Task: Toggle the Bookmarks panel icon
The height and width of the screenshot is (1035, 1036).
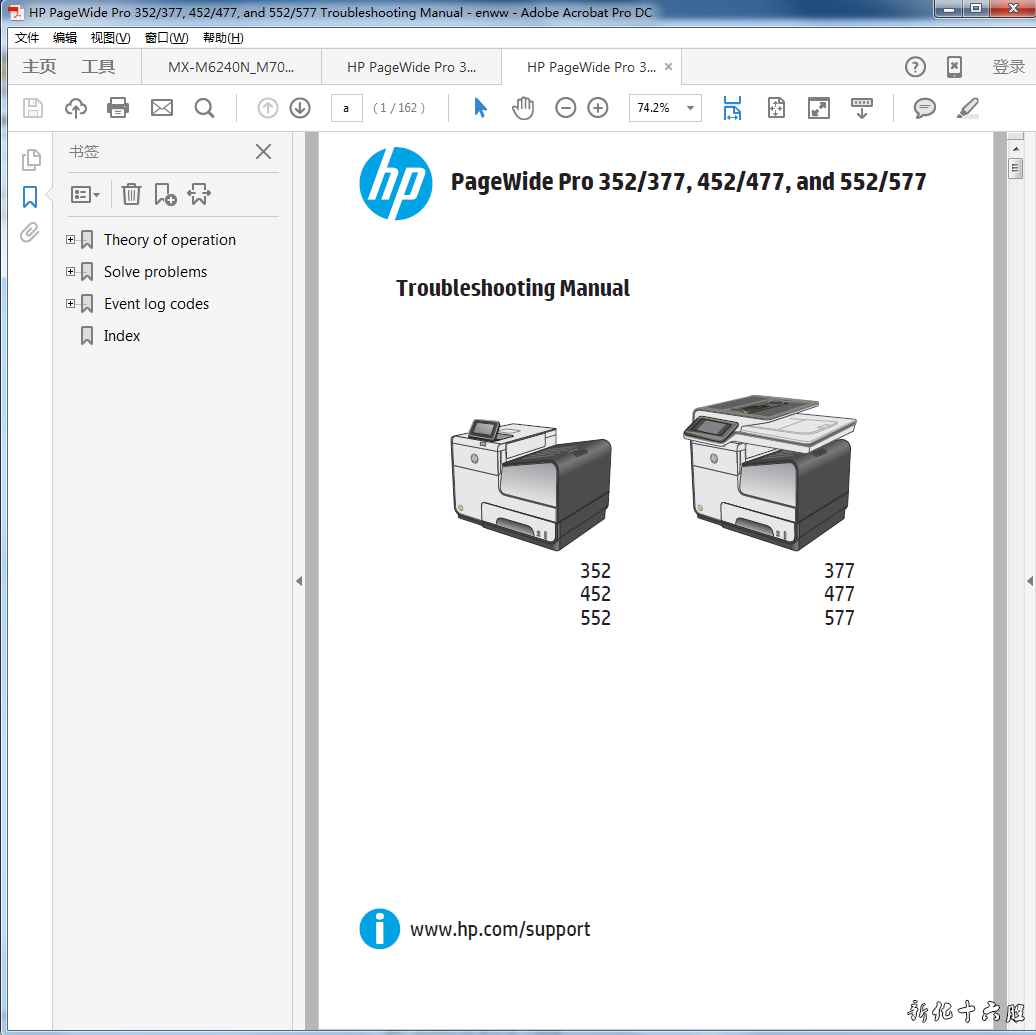Action: point(30,196)
